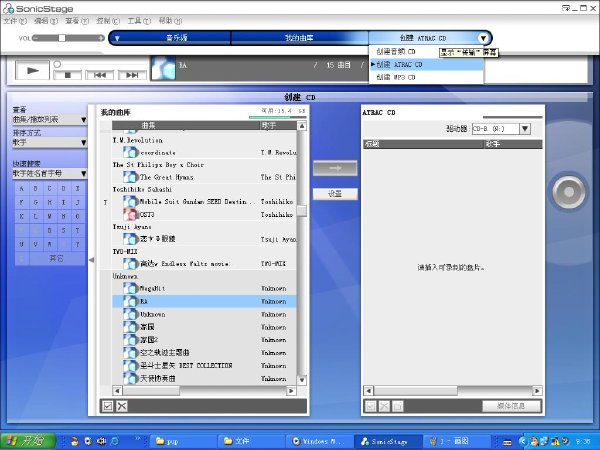Click the library list scroll up arrow
Screen dimensions: 600x450
[x=302, y=126]
